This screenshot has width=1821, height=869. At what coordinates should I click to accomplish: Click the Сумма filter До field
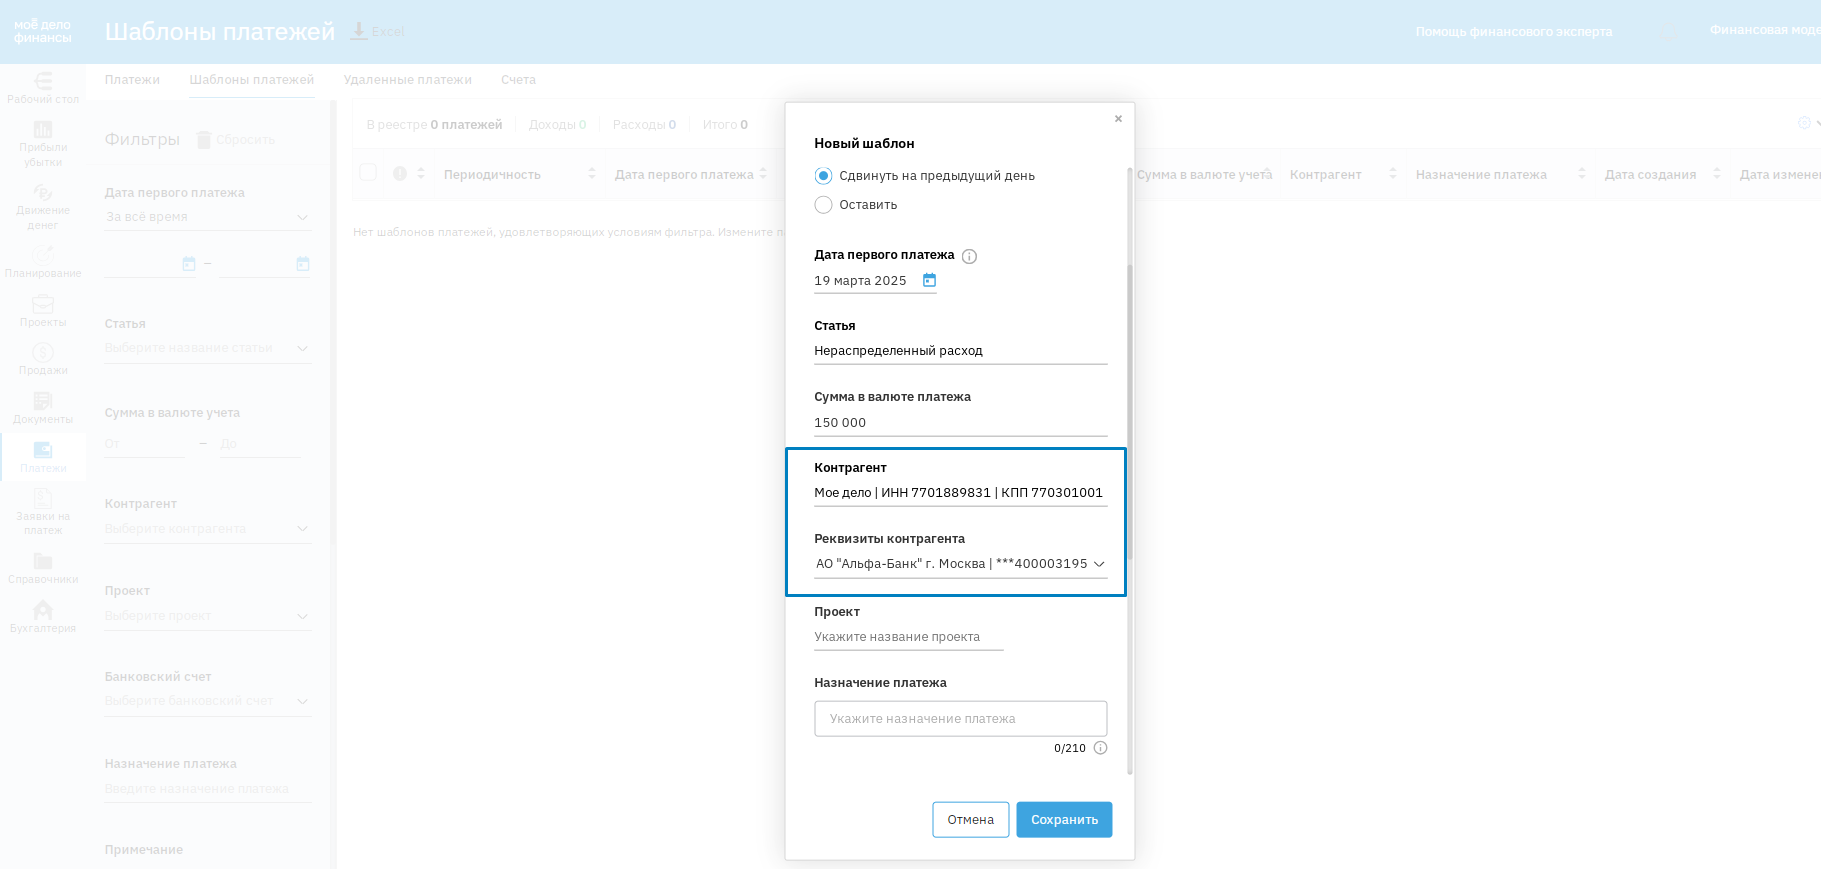pos(260,444)
